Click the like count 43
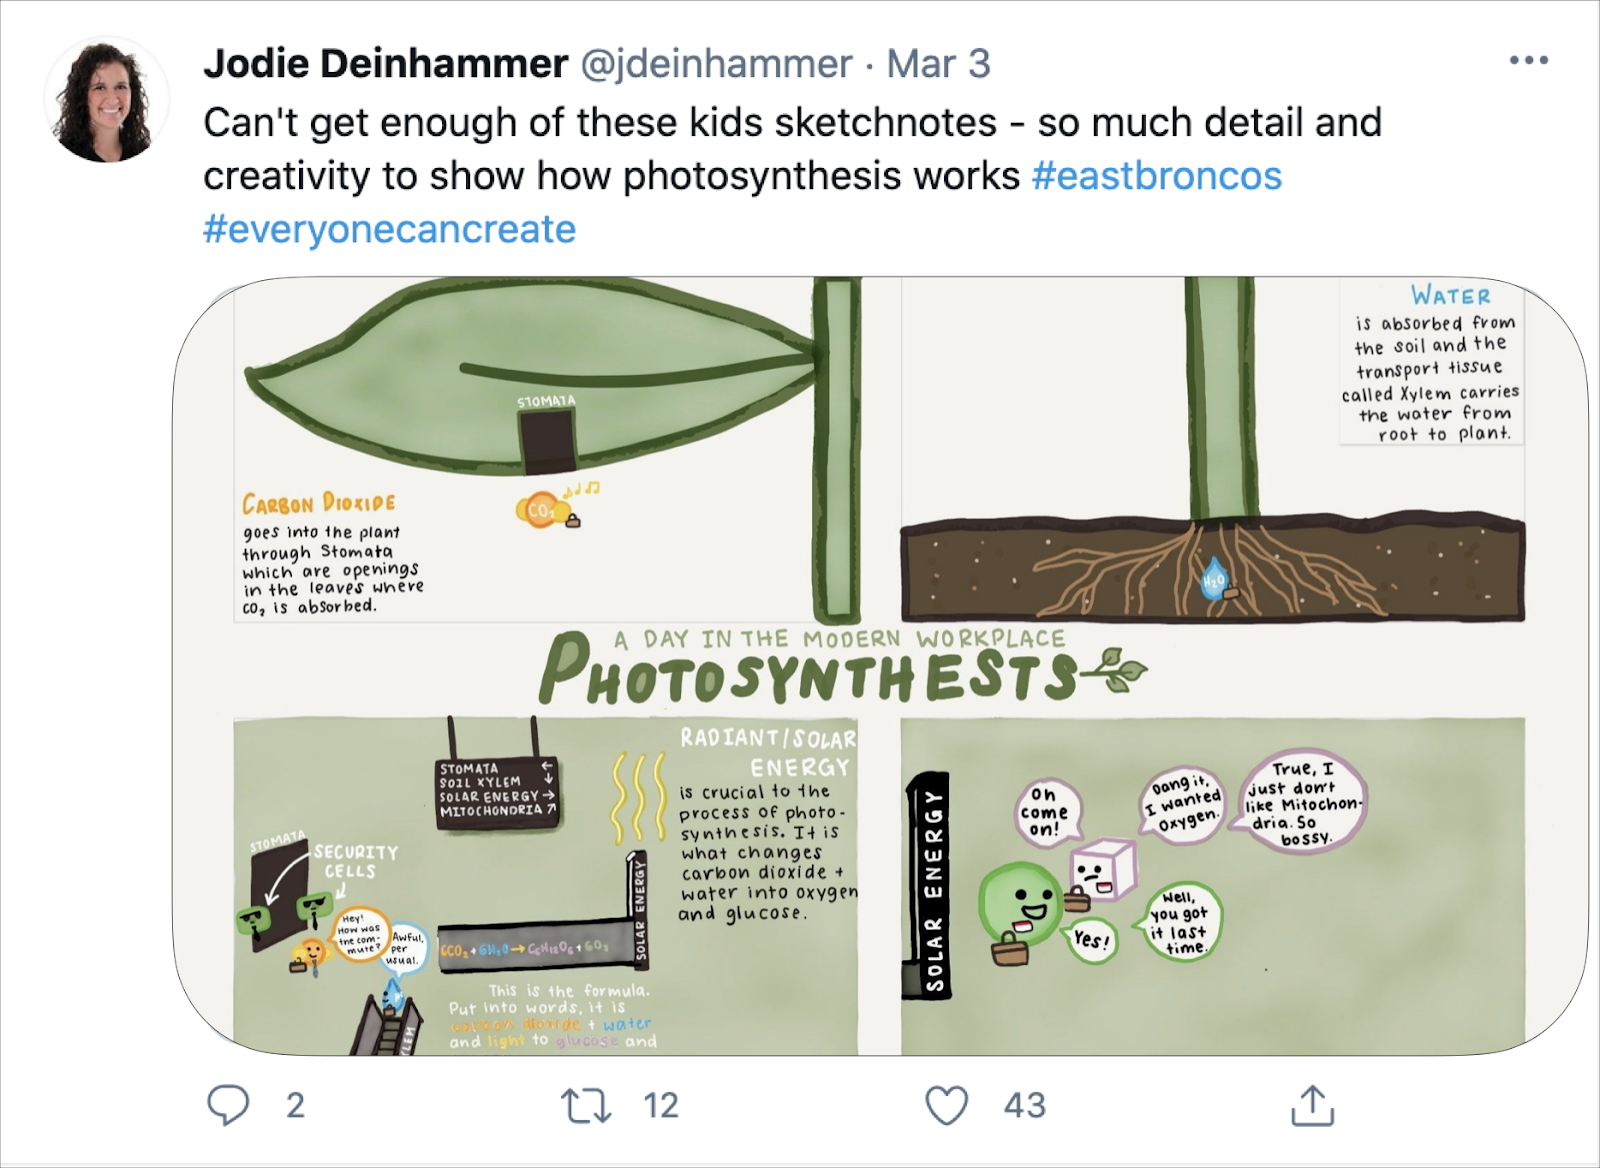1600x1168 pixels. coord(1025,1106)
